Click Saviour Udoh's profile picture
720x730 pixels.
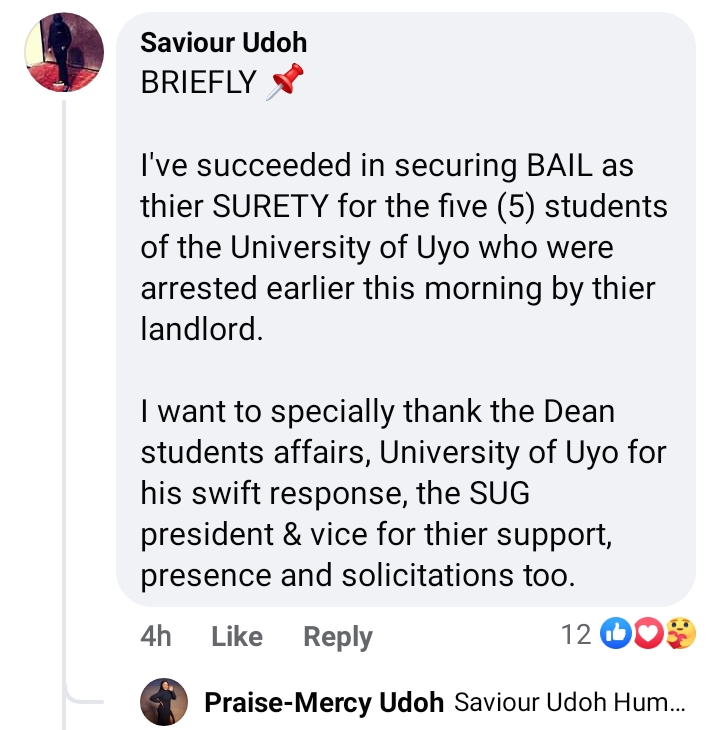(x=64, y=55)
